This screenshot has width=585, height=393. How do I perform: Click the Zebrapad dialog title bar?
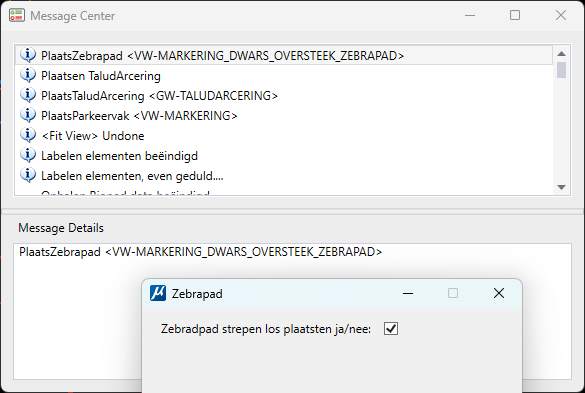pyautogui.click(x=332, y=294)
